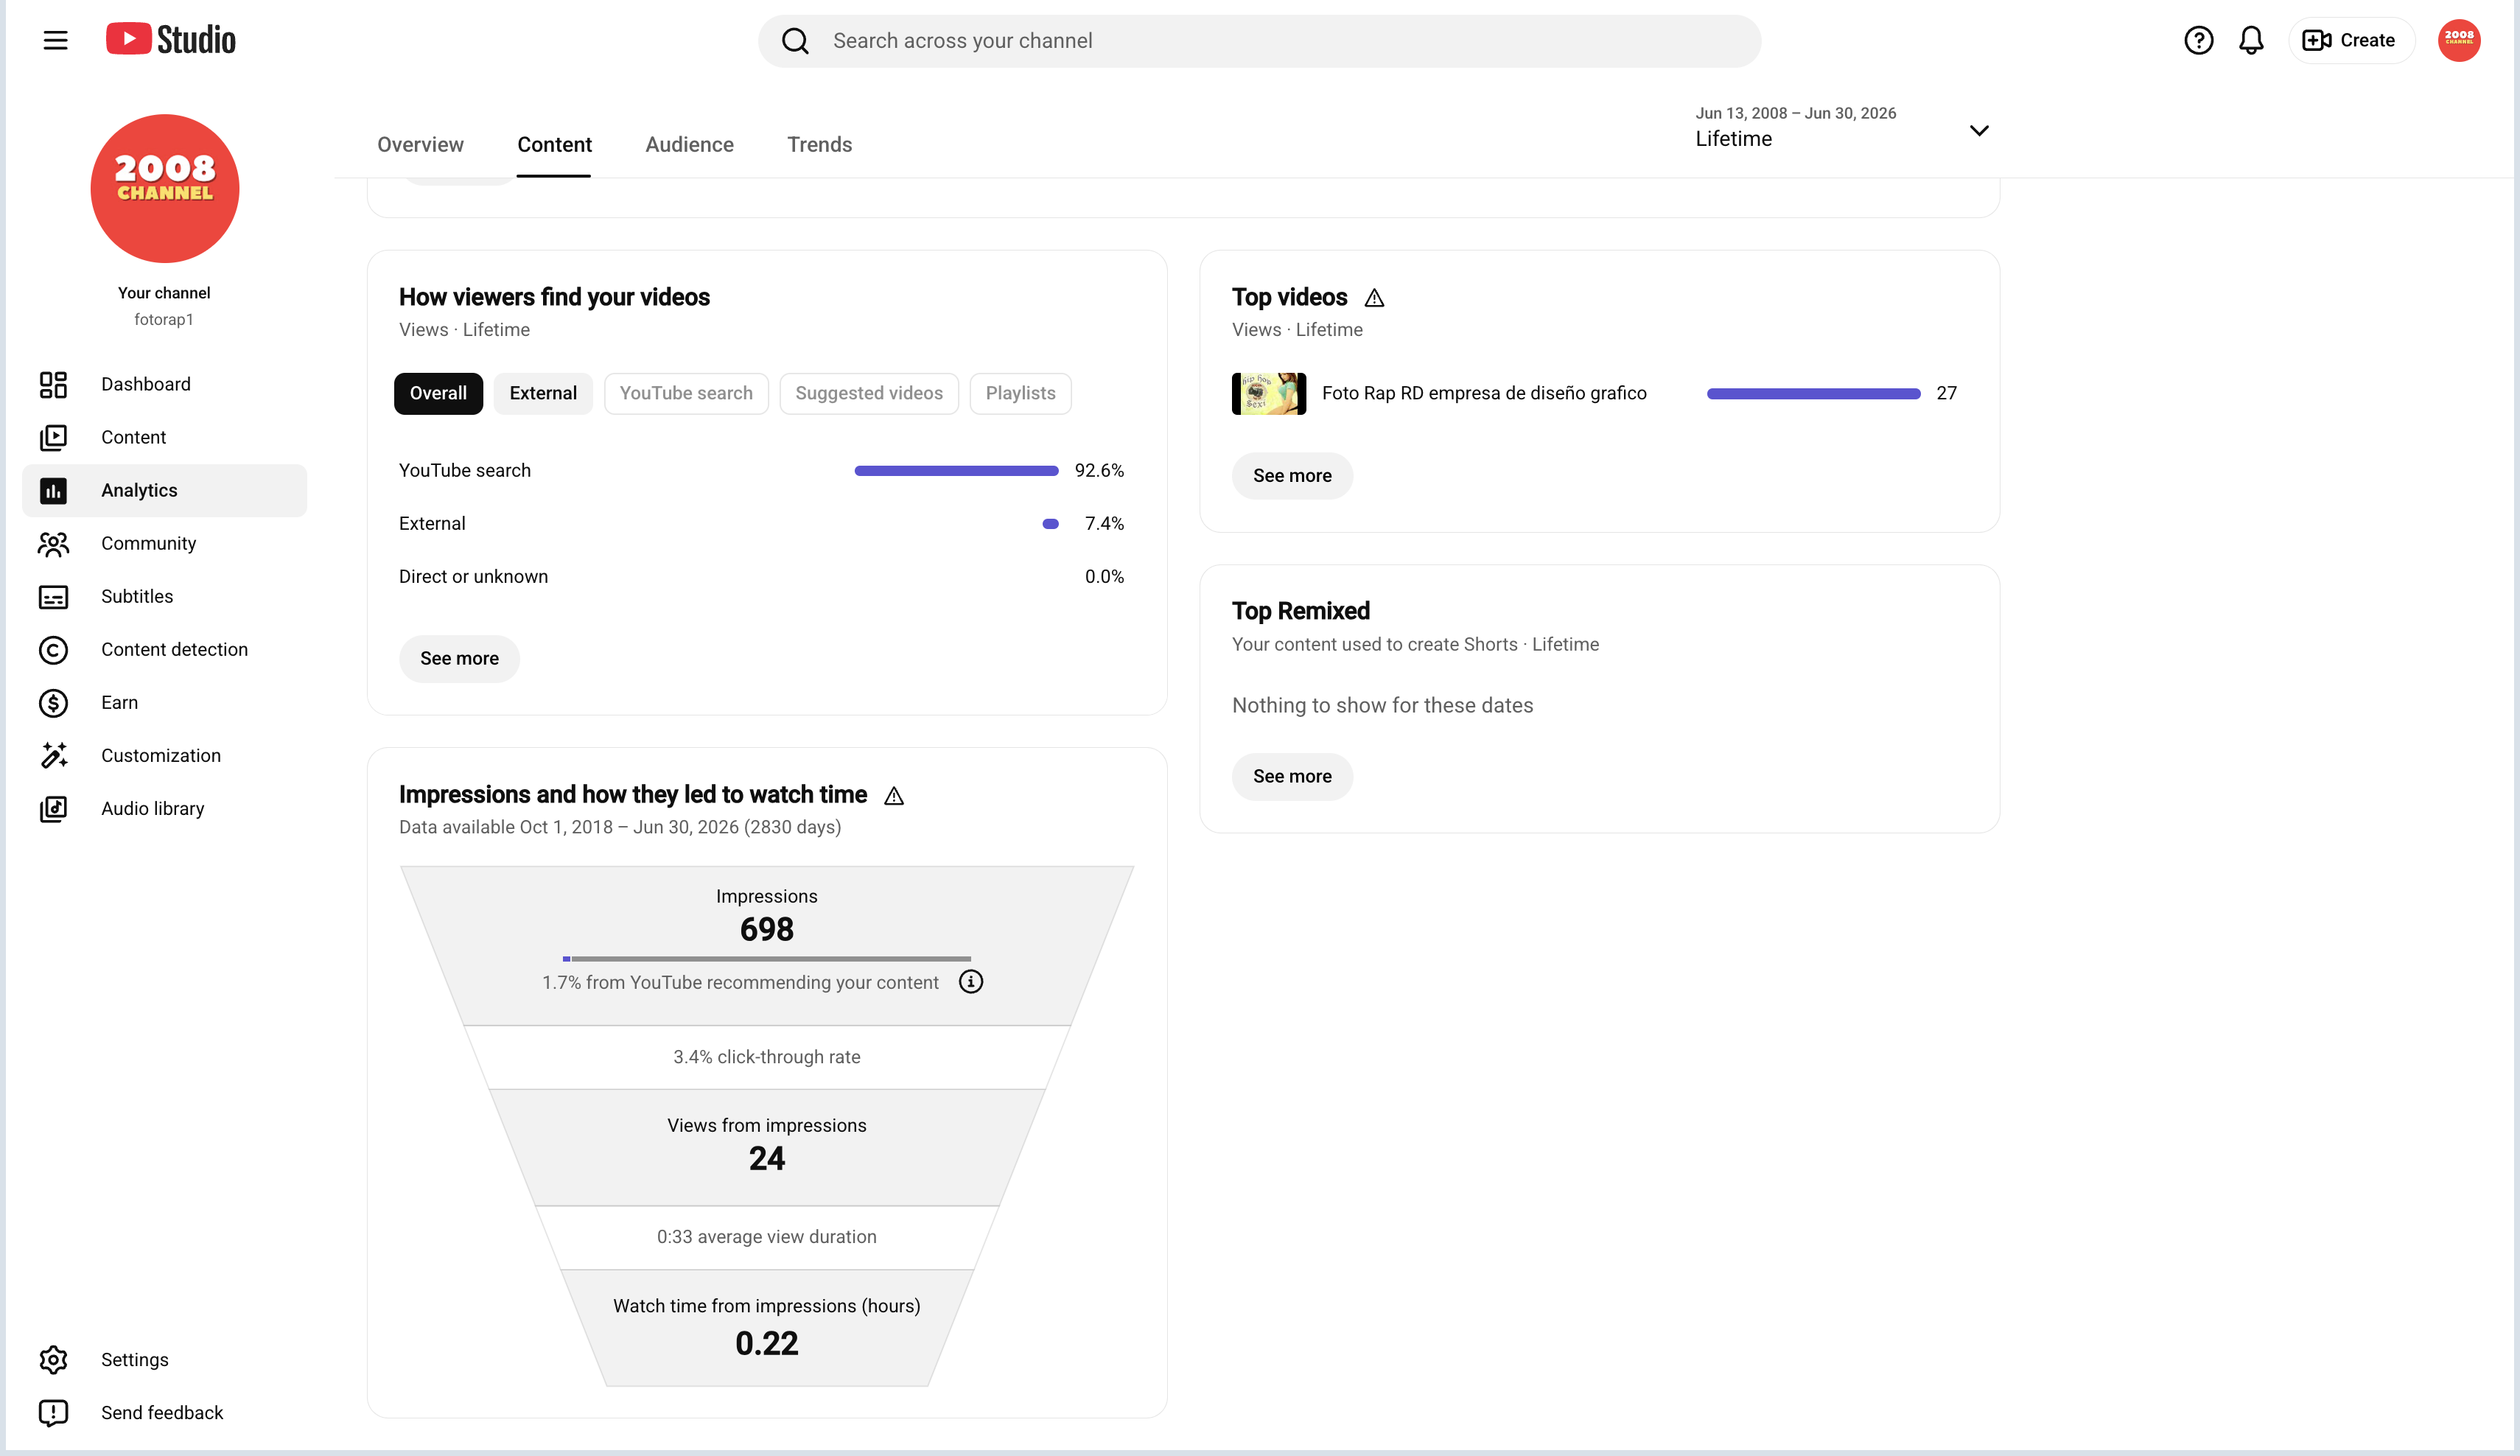The height and width of the screenshot is (1456, 2520).
Task: Click the YouTube search row label
Action: tap(465, 470)
